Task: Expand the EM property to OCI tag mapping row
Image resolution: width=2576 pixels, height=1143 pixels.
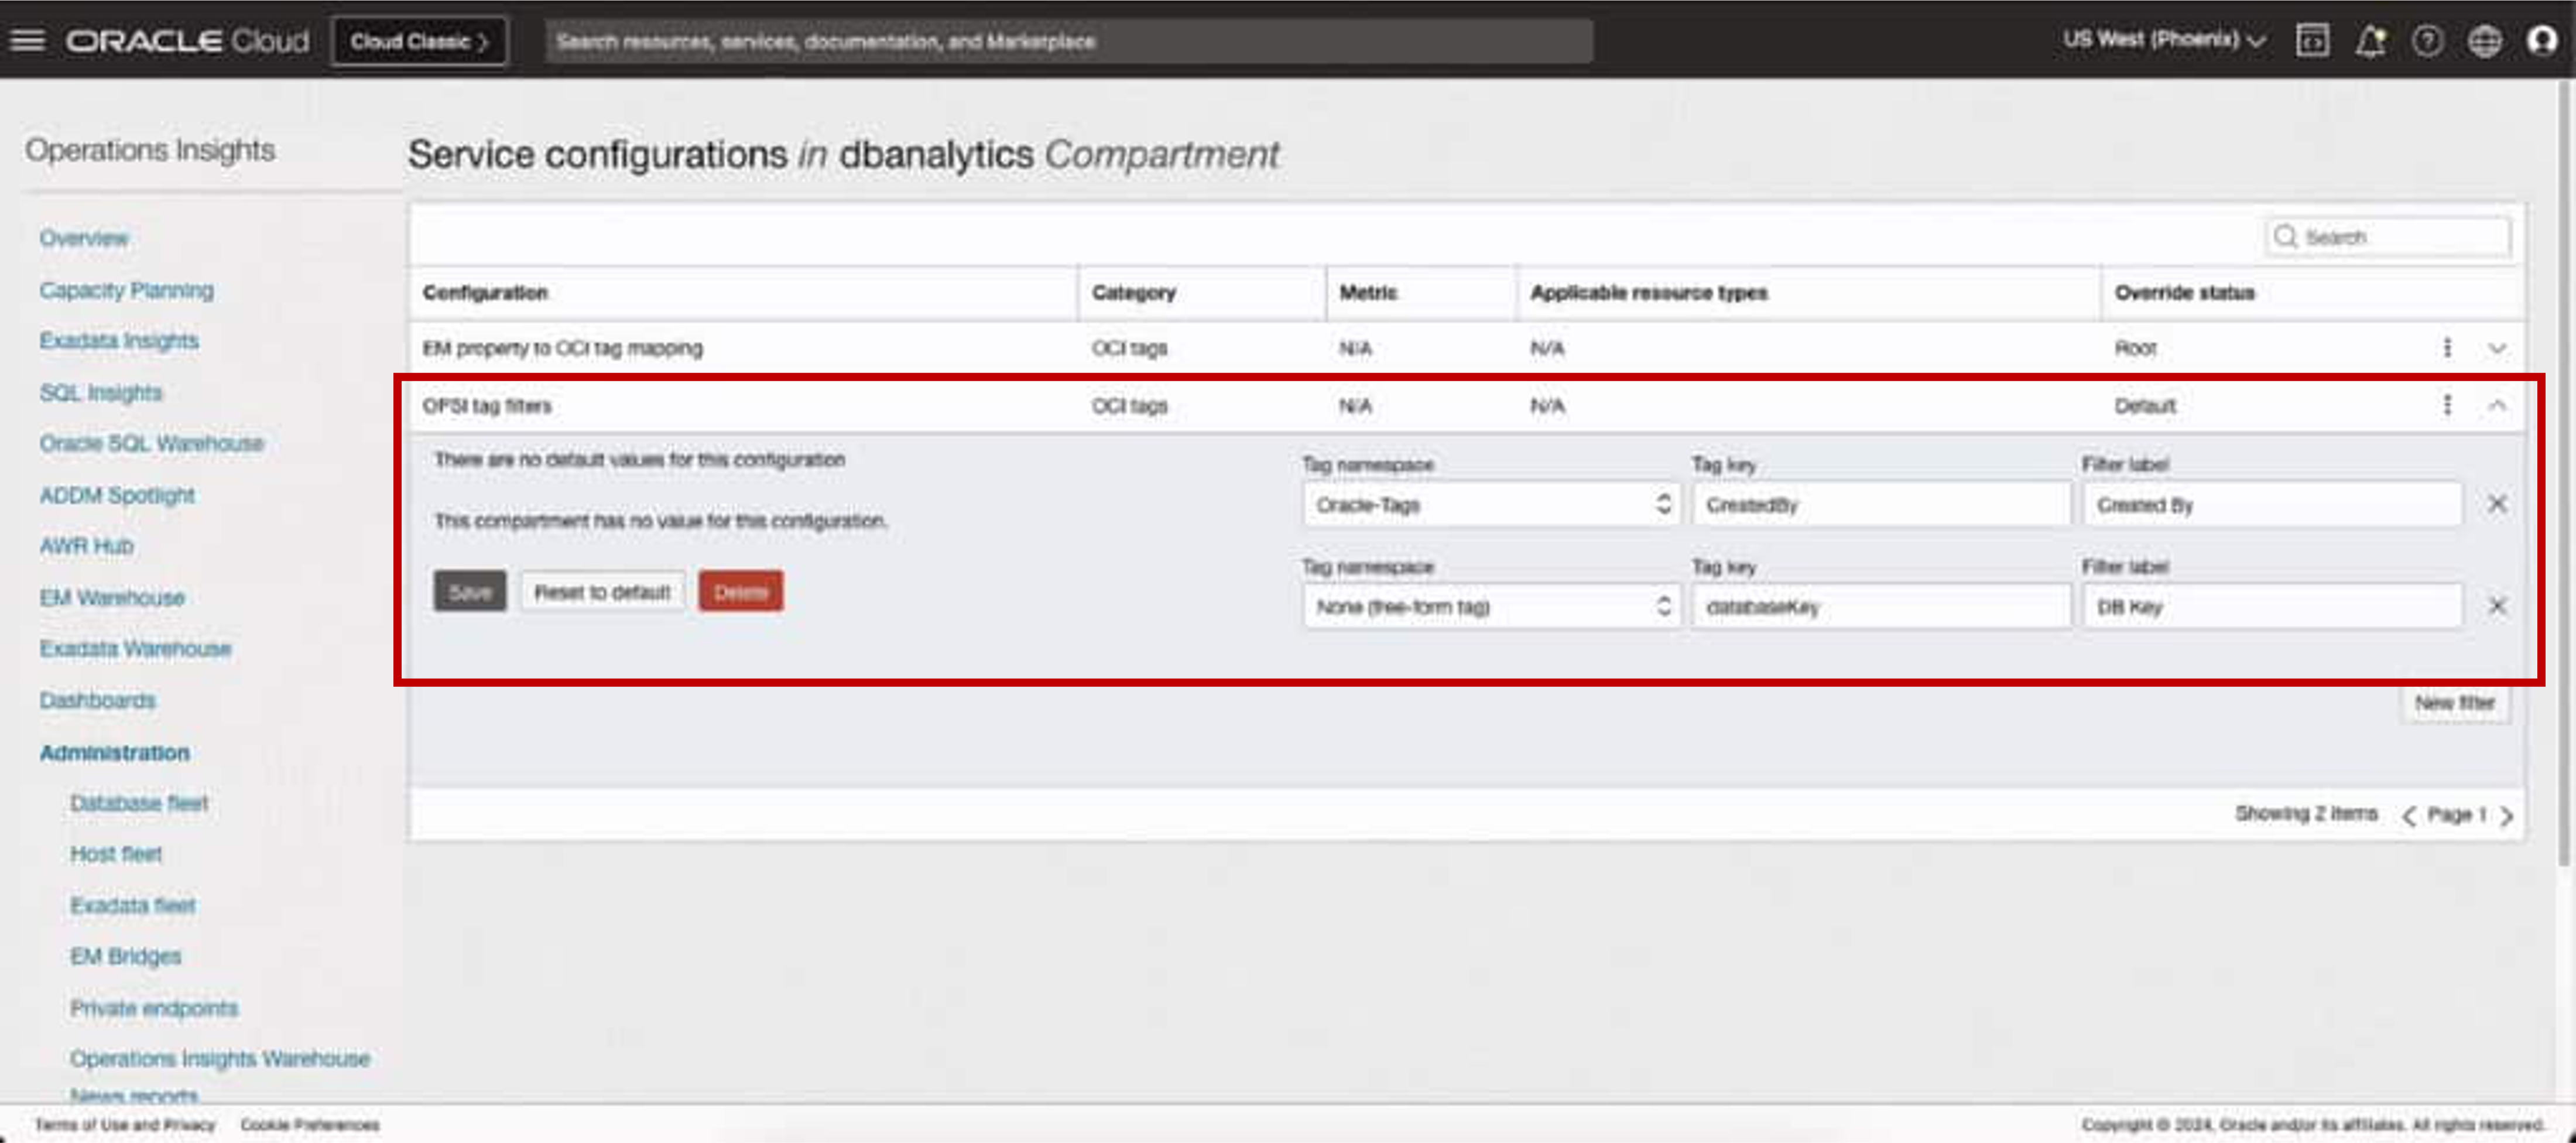Action: tap(2497, 348)
